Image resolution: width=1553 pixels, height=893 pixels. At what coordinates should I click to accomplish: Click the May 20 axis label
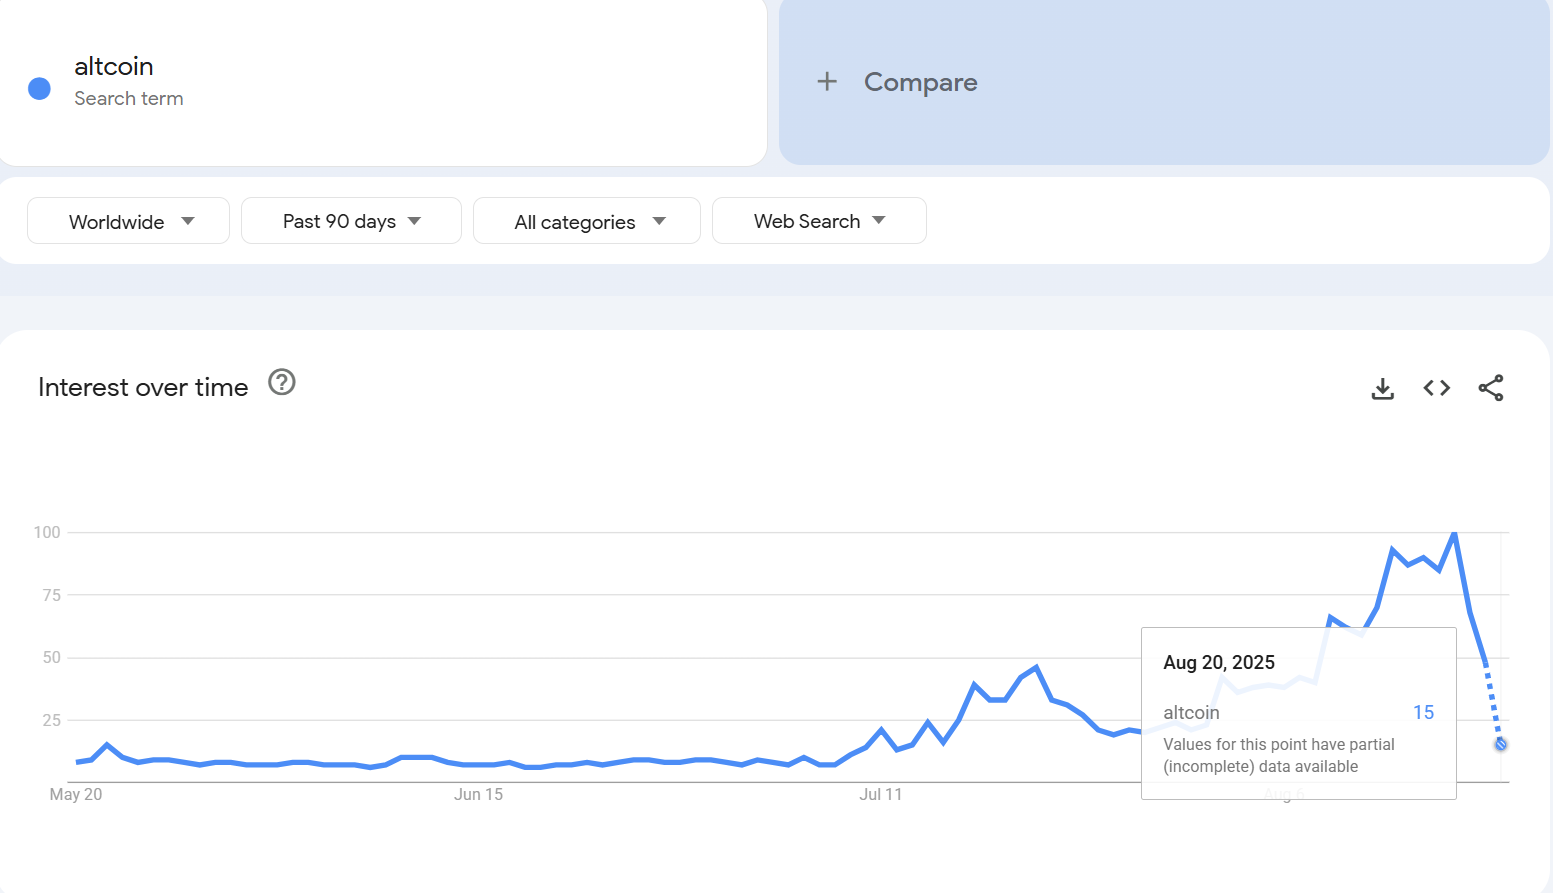pyautogui.click(x=76, y=794)
